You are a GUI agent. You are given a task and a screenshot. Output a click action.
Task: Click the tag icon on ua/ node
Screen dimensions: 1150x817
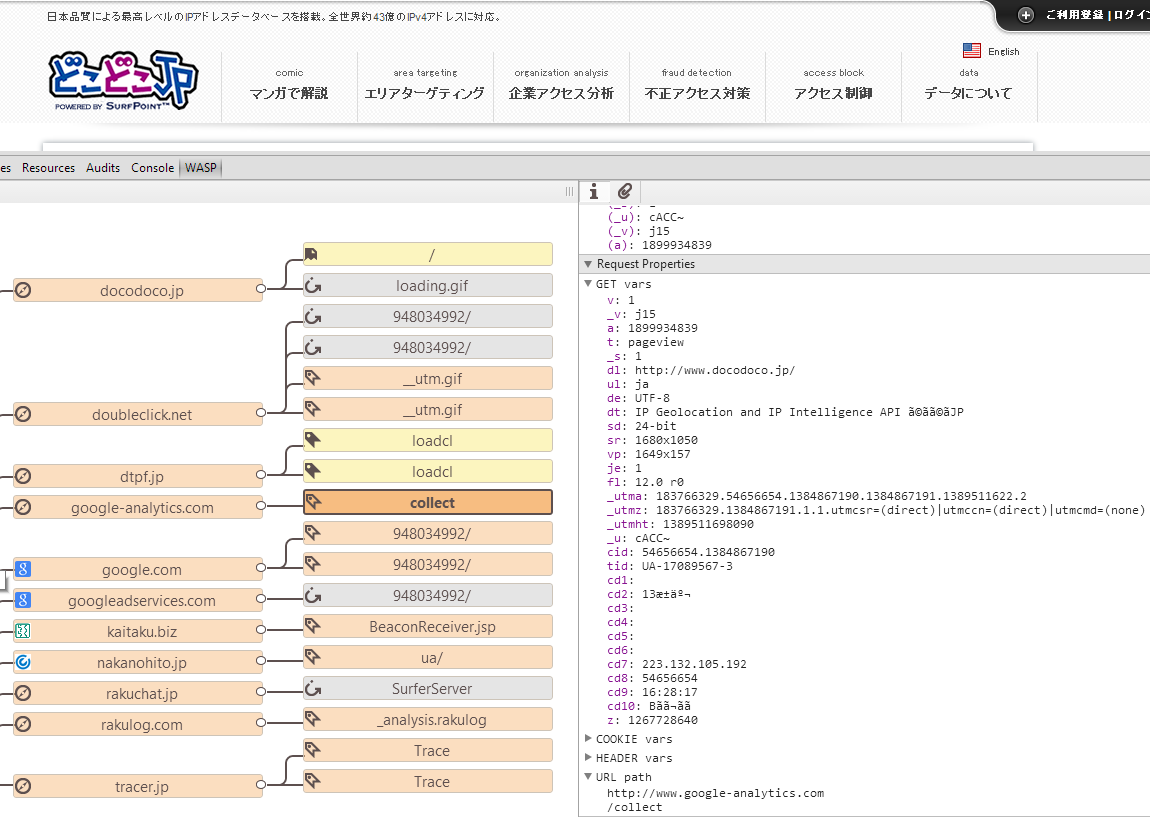tap(313, 656)
